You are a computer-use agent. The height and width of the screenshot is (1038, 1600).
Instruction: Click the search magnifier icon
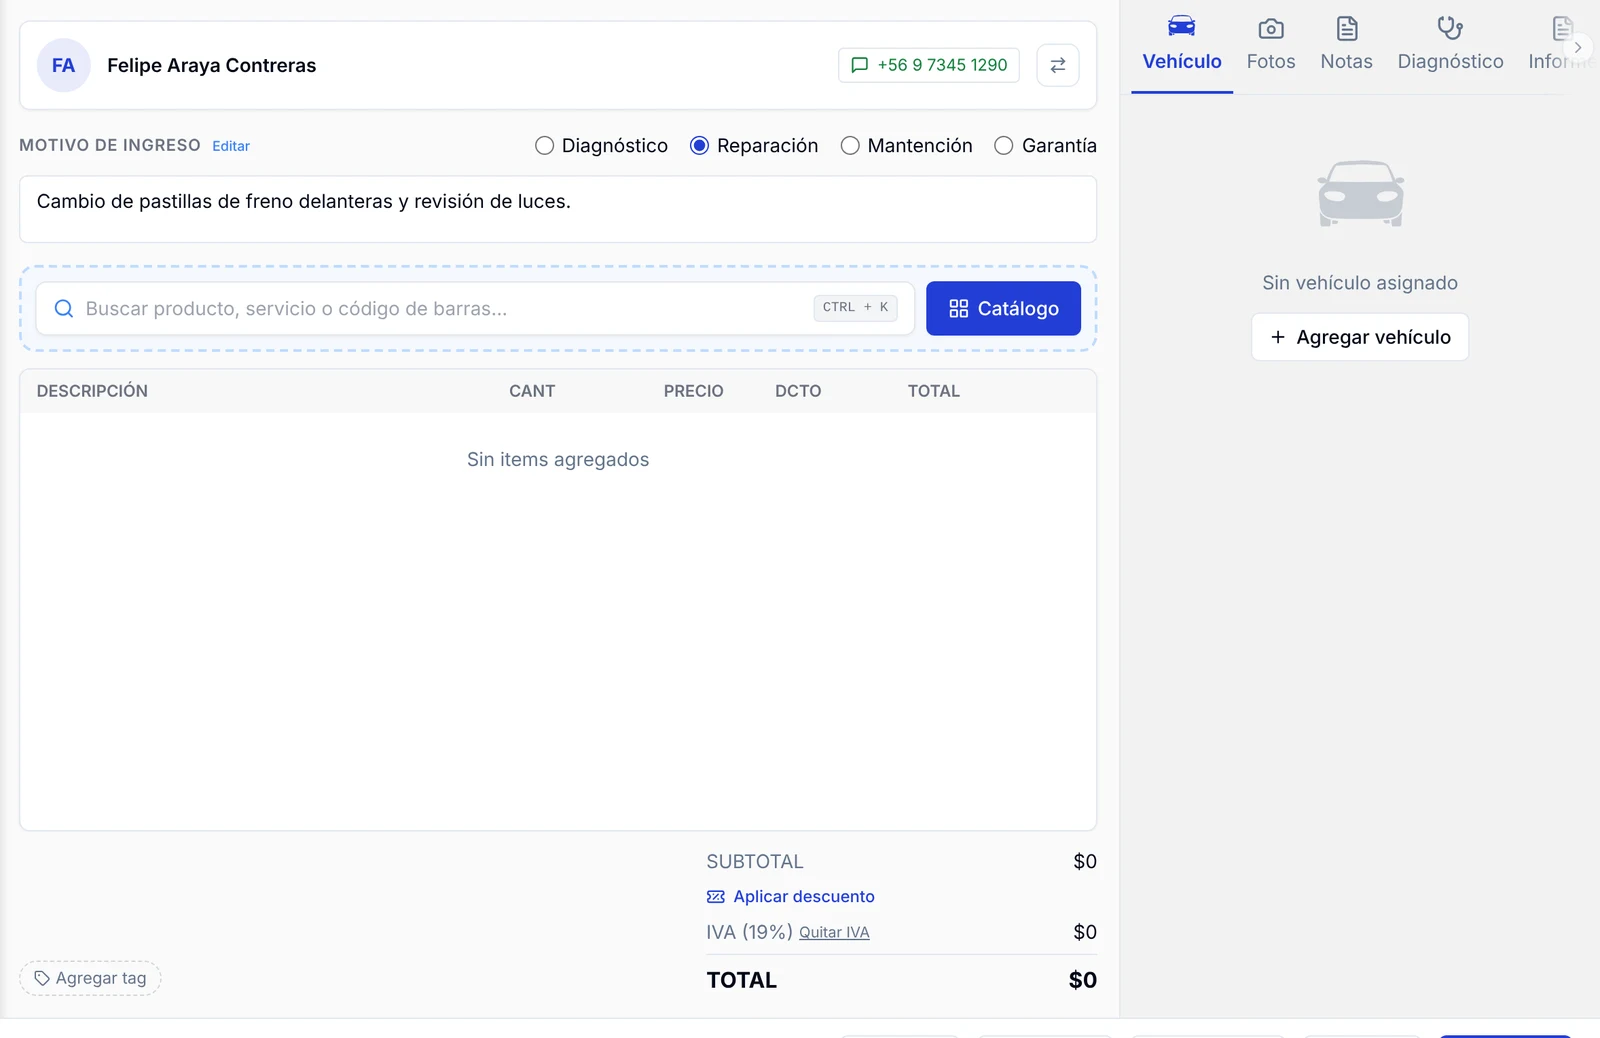click(x=63, y=308)
